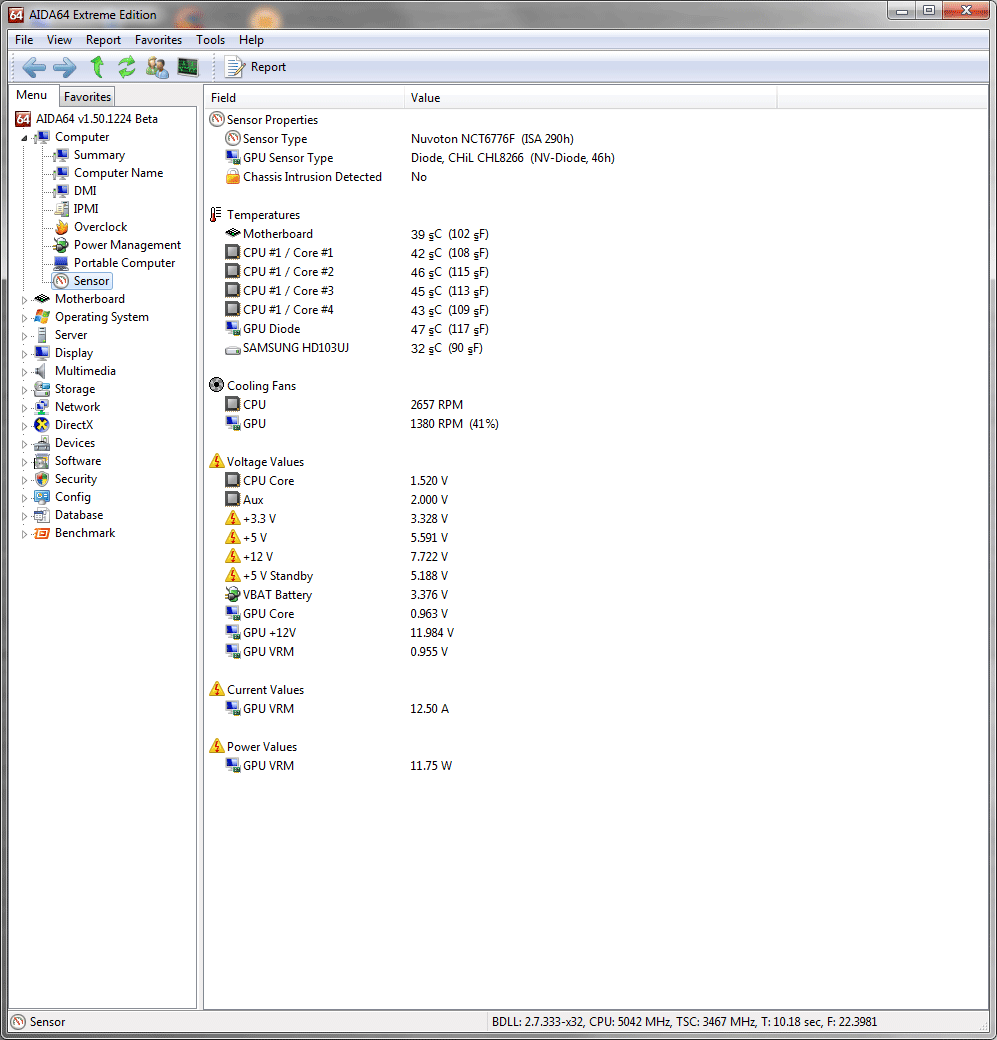Open the Report menu
This screenshot has width=997, height=1040.
[103, 40]
